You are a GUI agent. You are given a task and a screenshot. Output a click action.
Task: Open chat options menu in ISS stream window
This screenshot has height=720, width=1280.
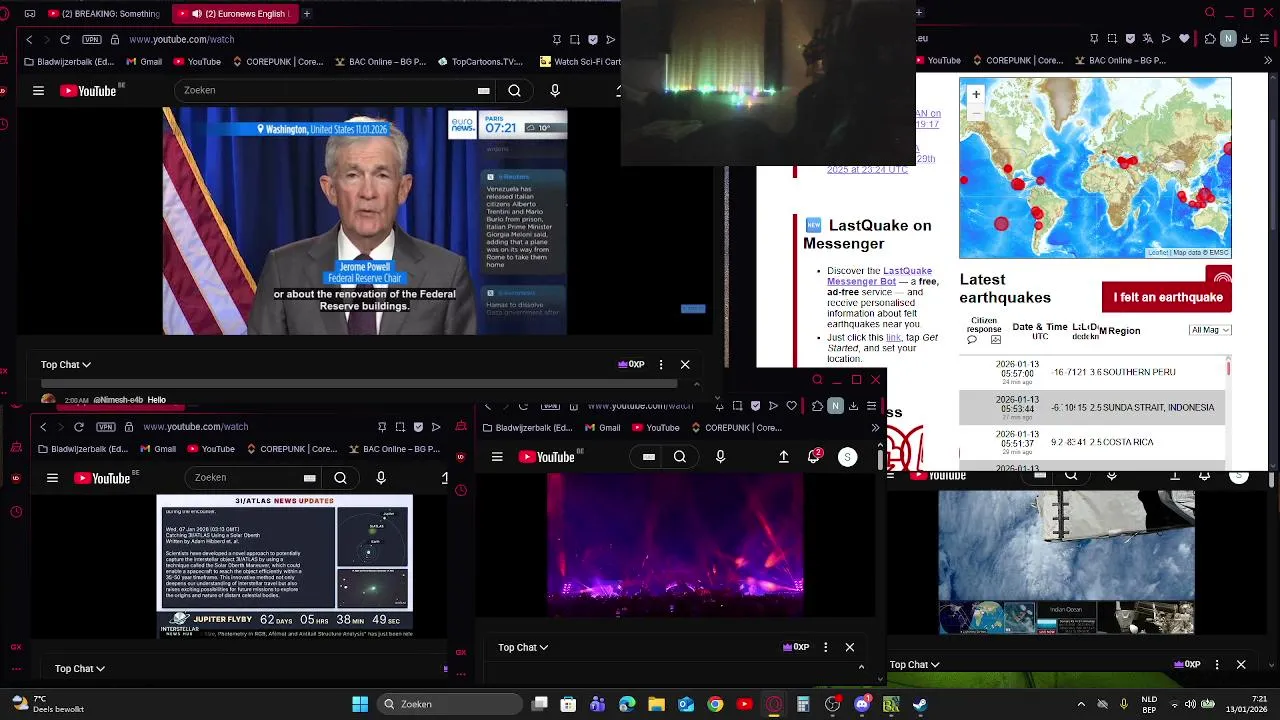(1217, 665)
